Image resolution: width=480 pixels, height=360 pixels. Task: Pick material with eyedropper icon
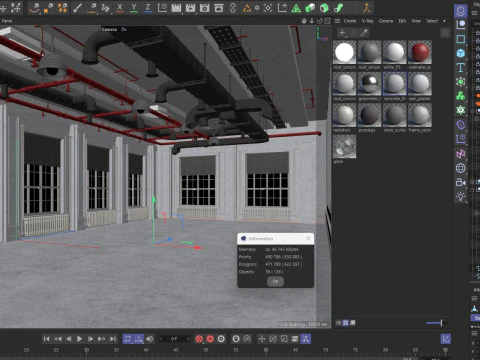coord(364,33)
